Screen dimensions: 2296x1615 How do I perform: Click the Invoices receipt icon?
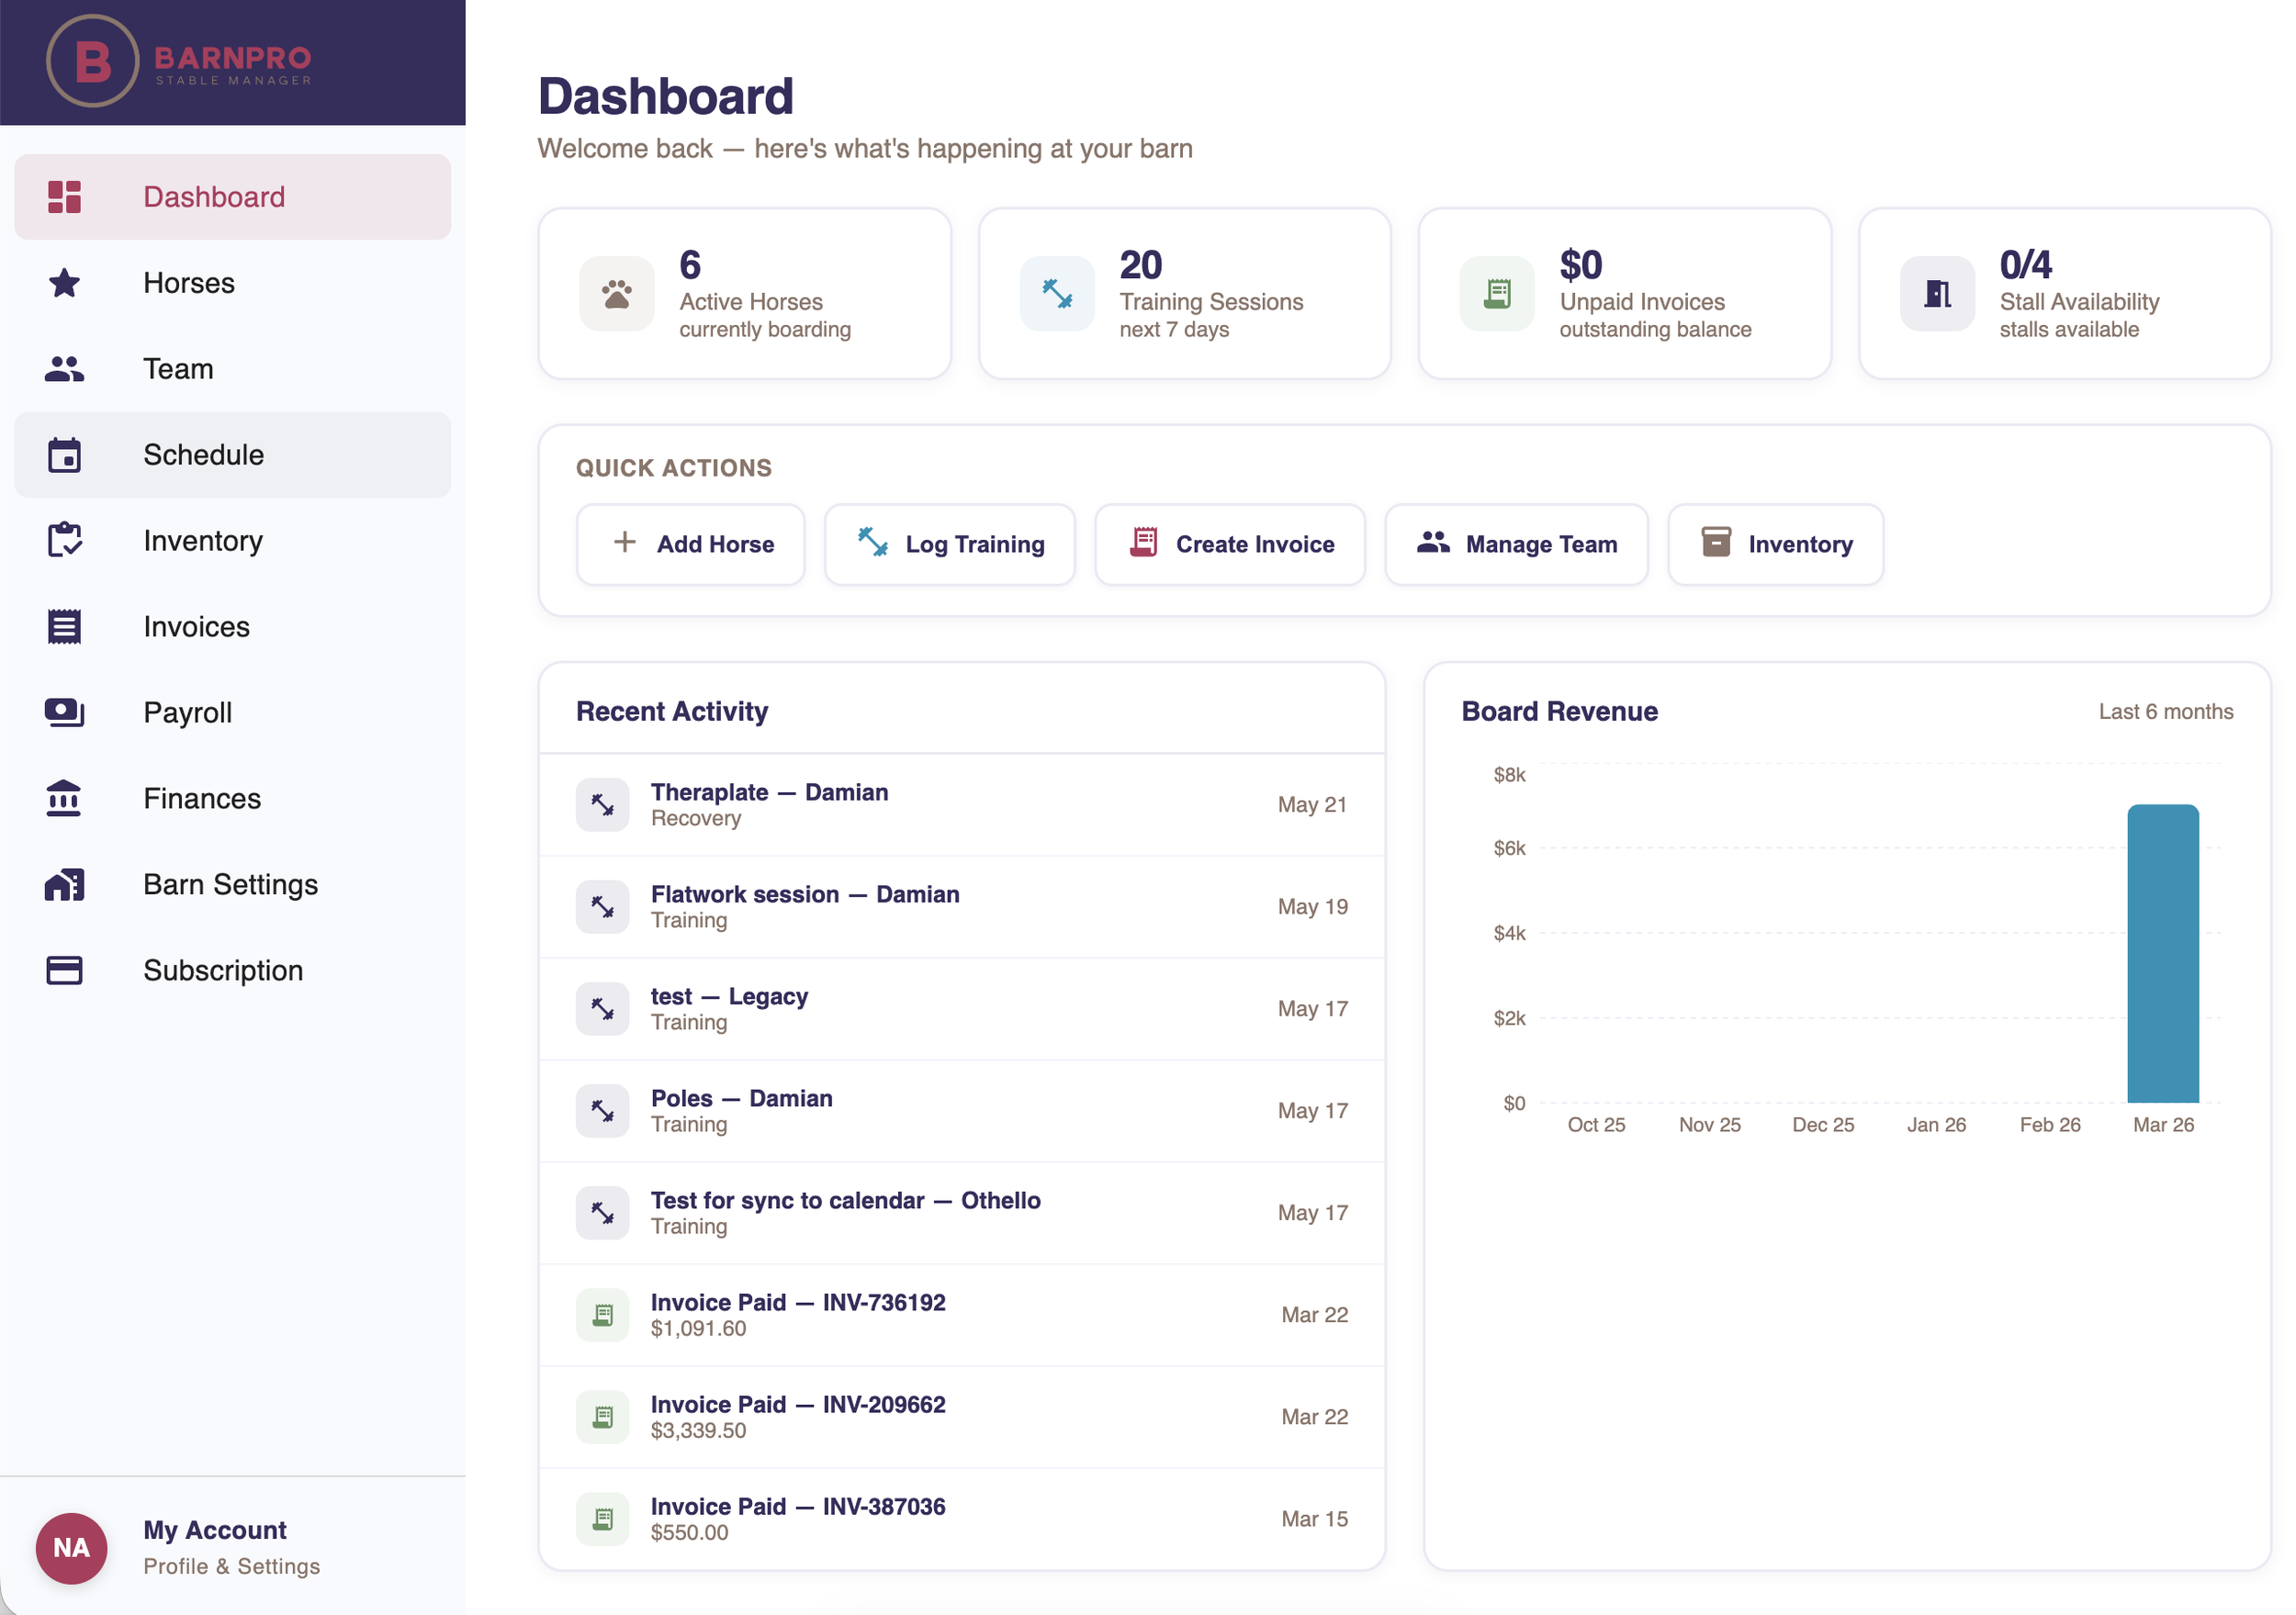(x=64, y=627)
